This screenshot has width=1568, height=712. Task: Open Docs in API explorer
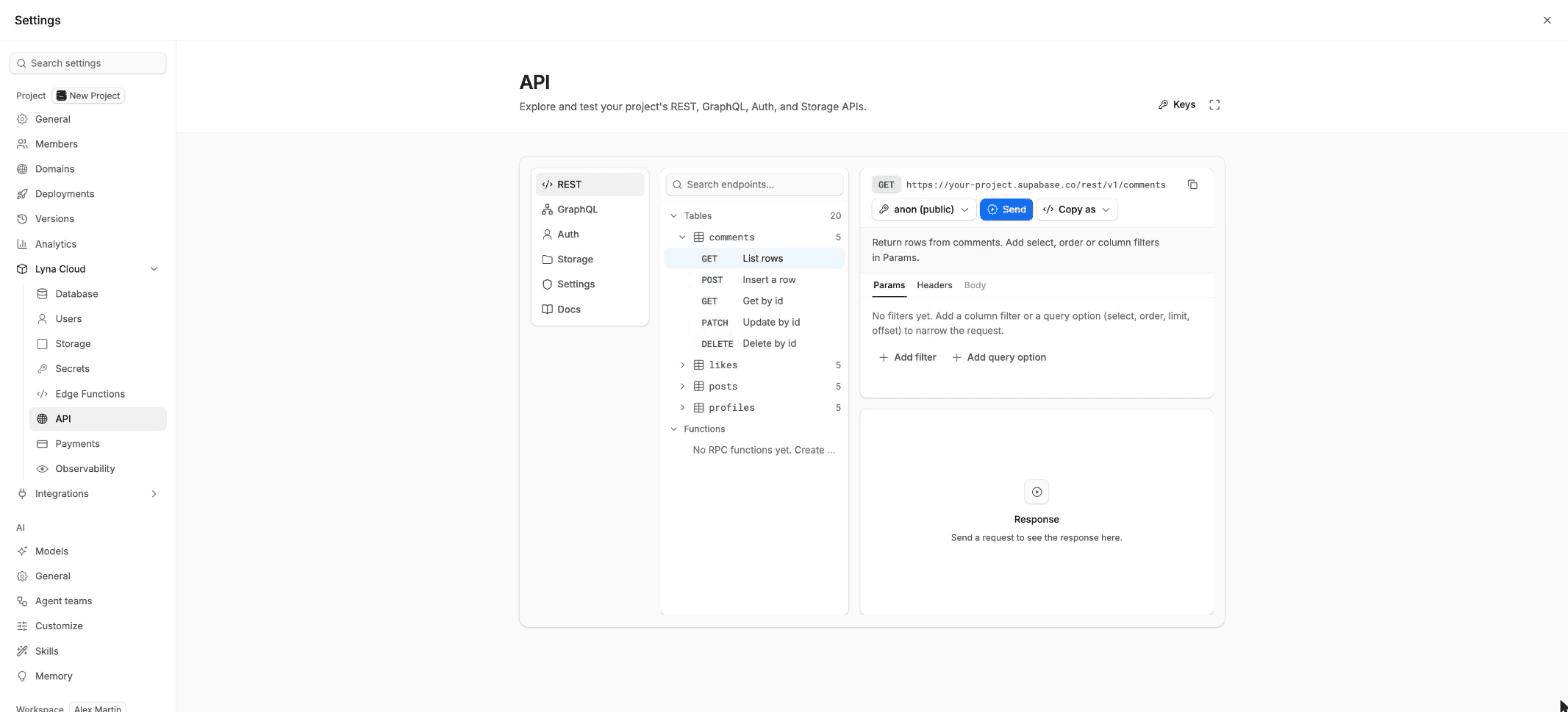tap(590, 310)
